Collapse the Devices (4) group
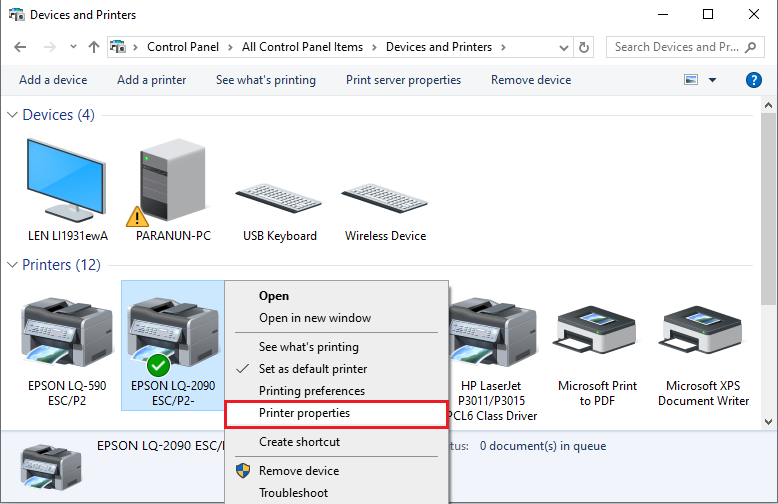 [13, 115]
